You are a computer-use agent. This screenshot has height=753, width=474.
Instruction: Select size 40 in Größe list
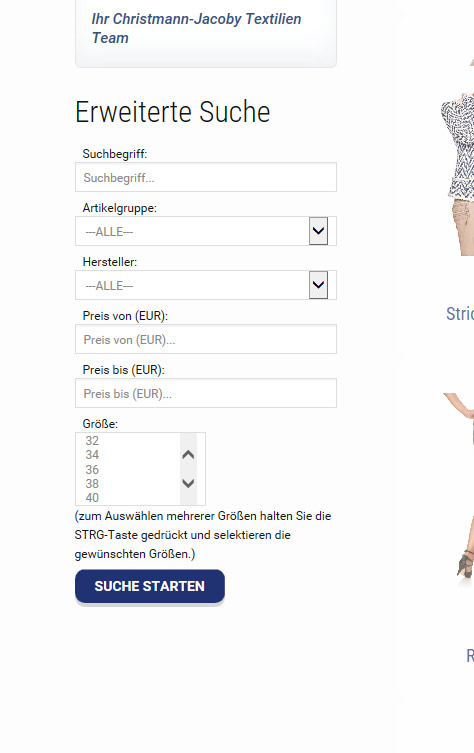128,498
